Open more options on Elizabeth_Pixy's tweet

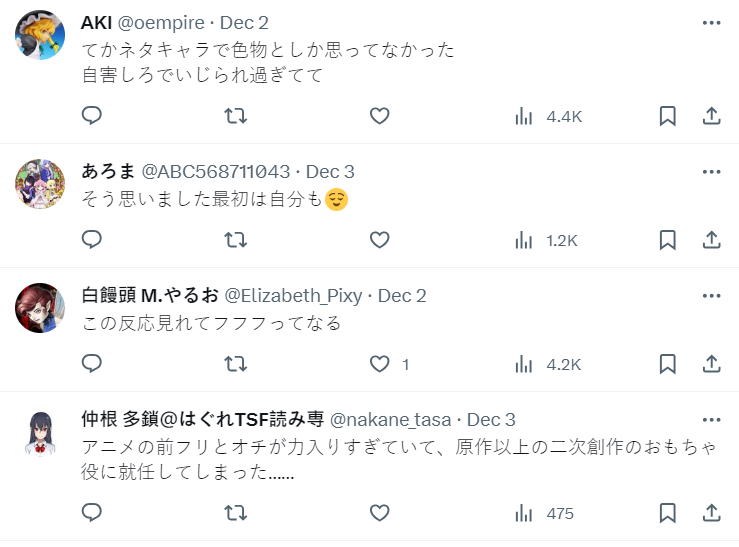[x=711, y=295]
